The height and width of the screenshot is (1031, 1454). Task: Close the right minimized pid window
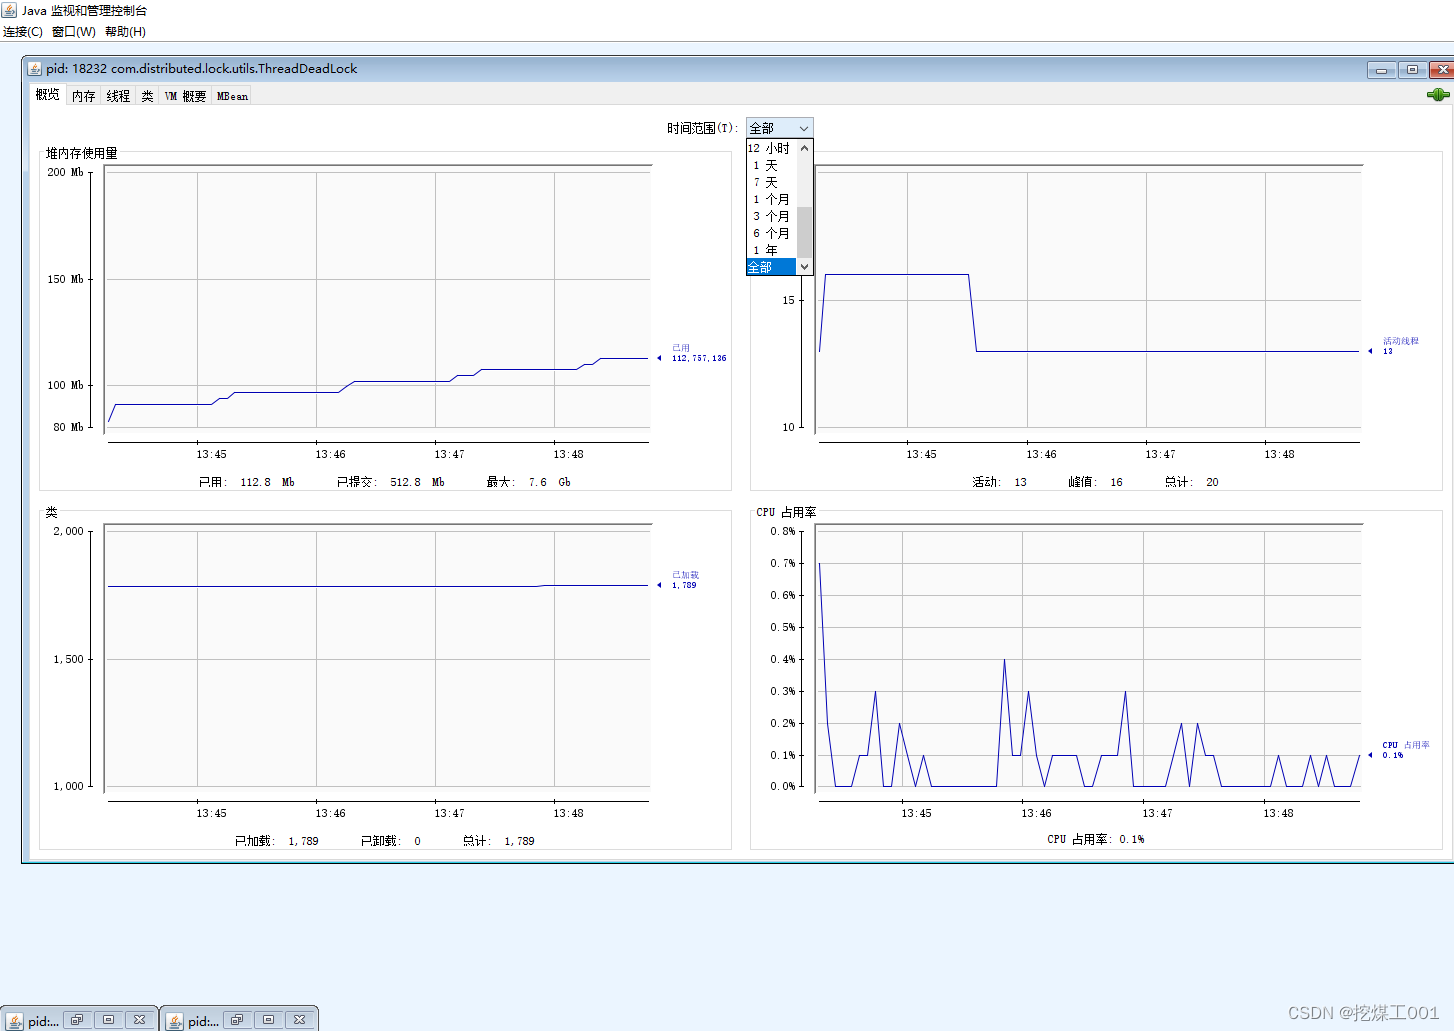[299, 1020]
